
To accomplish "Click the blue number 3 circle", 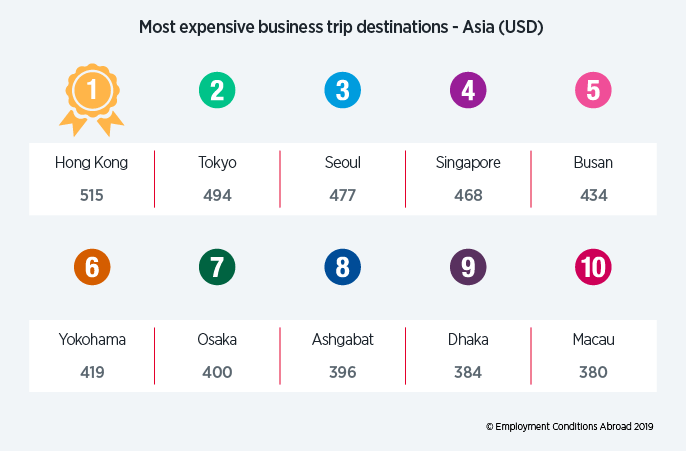I will (x=343, y=90).
